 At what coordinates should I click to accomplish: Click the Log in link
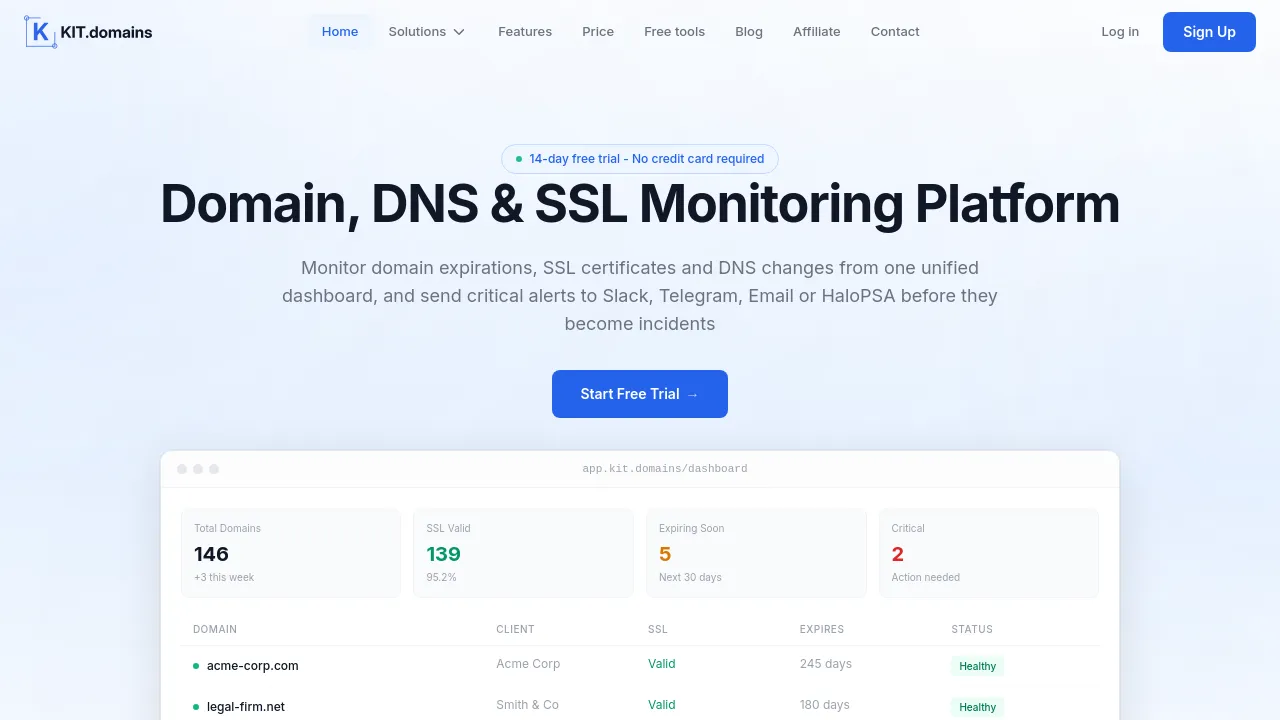tap(1120, 32)
